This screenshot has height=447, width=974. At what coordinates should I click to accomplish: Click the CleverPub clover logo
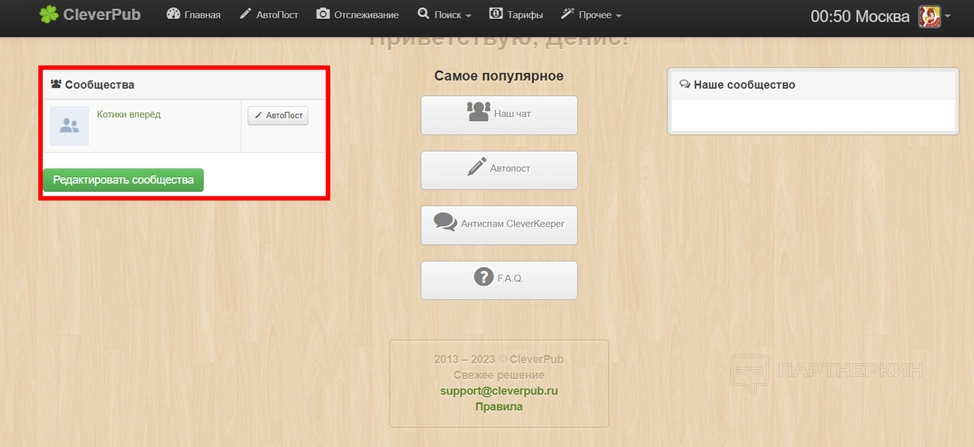(x=48, y=14)
